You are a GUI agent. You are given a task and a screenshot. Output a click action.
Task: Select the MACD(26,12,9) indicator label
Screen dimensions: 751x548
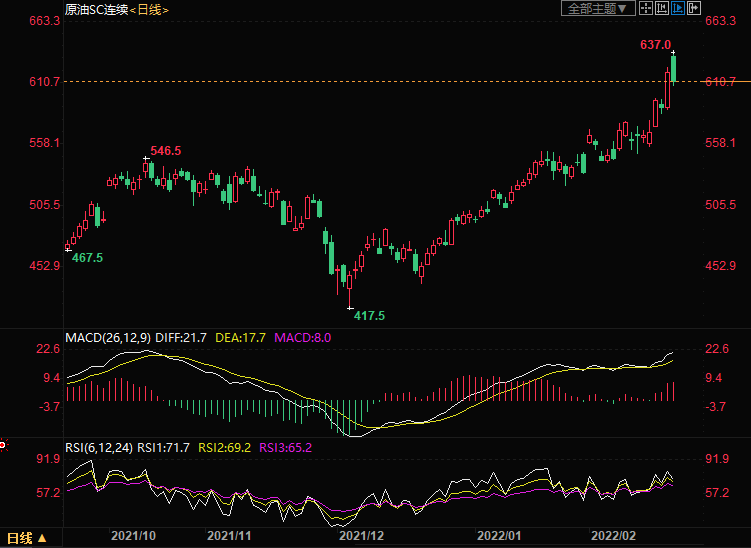[107, 338]
